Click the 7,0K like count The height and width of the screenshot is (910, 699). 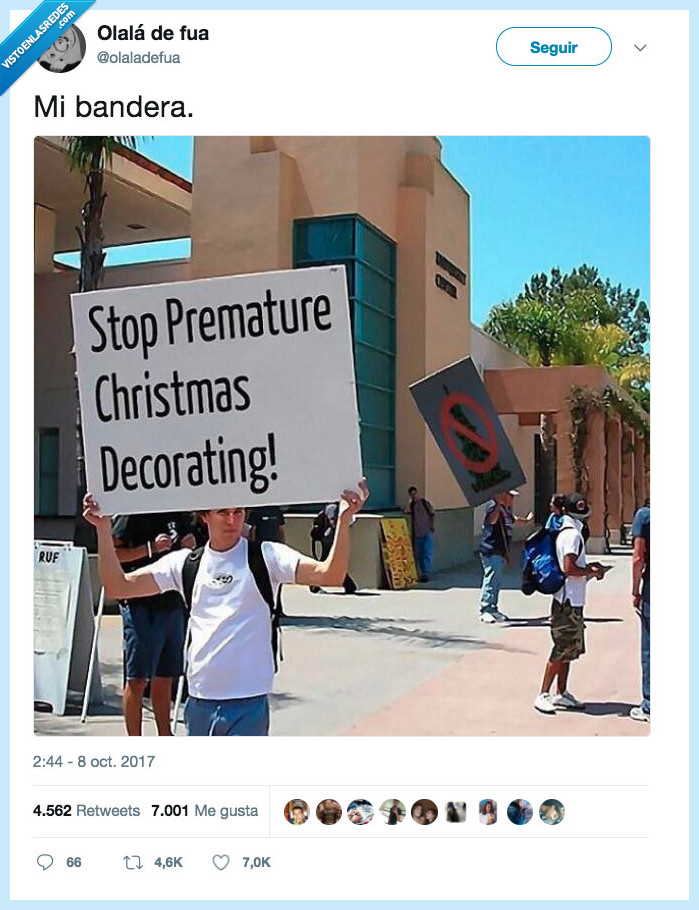[256, 862]
